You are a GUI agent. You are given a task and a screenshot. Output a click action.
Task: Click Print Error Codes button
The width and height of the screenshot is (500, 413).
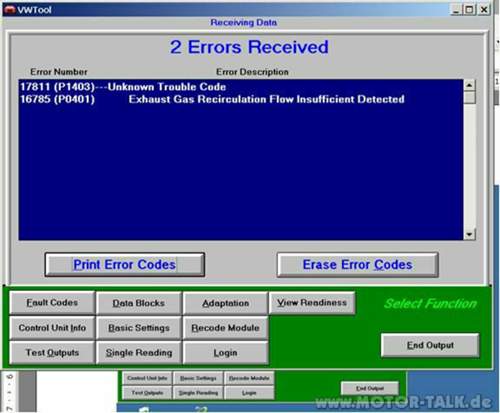point(125,265)
